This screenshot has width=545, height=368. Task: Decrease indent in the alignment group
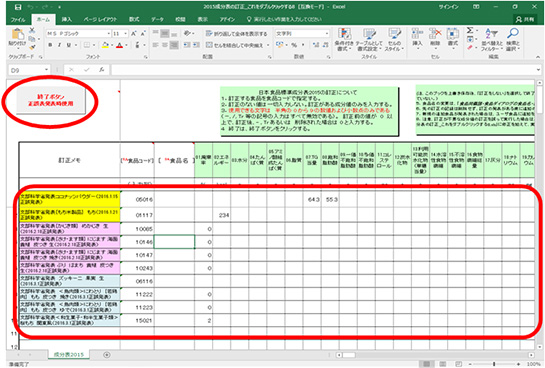click(187, 45)
